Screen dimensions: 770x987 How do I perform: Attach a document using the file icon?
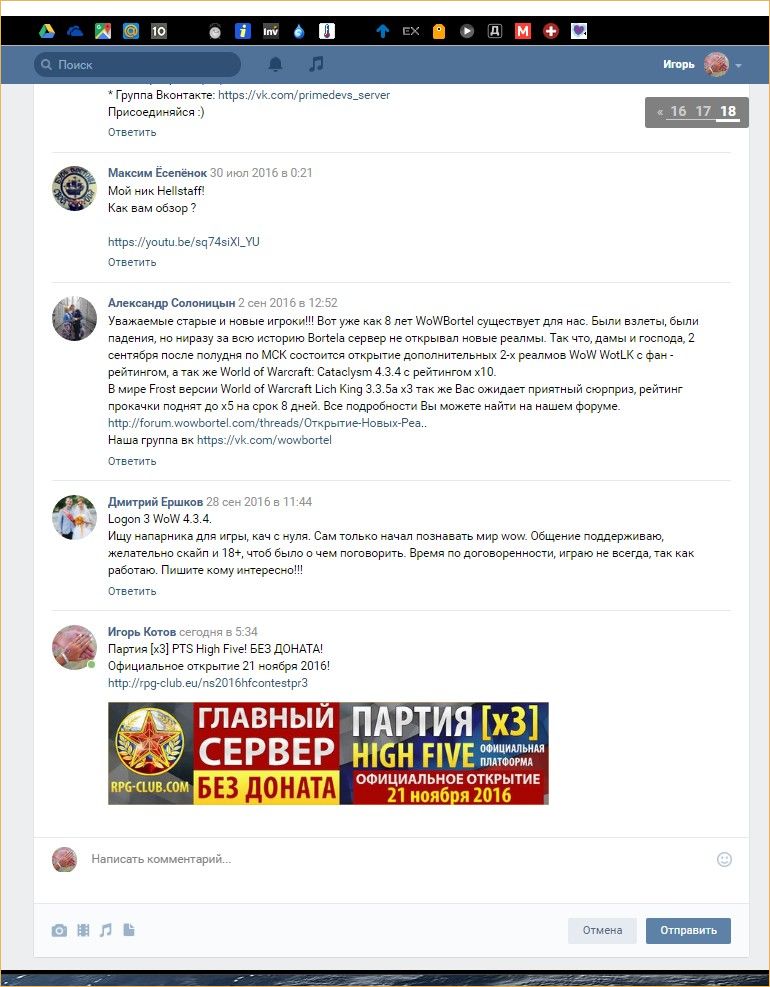coord(129,930)
